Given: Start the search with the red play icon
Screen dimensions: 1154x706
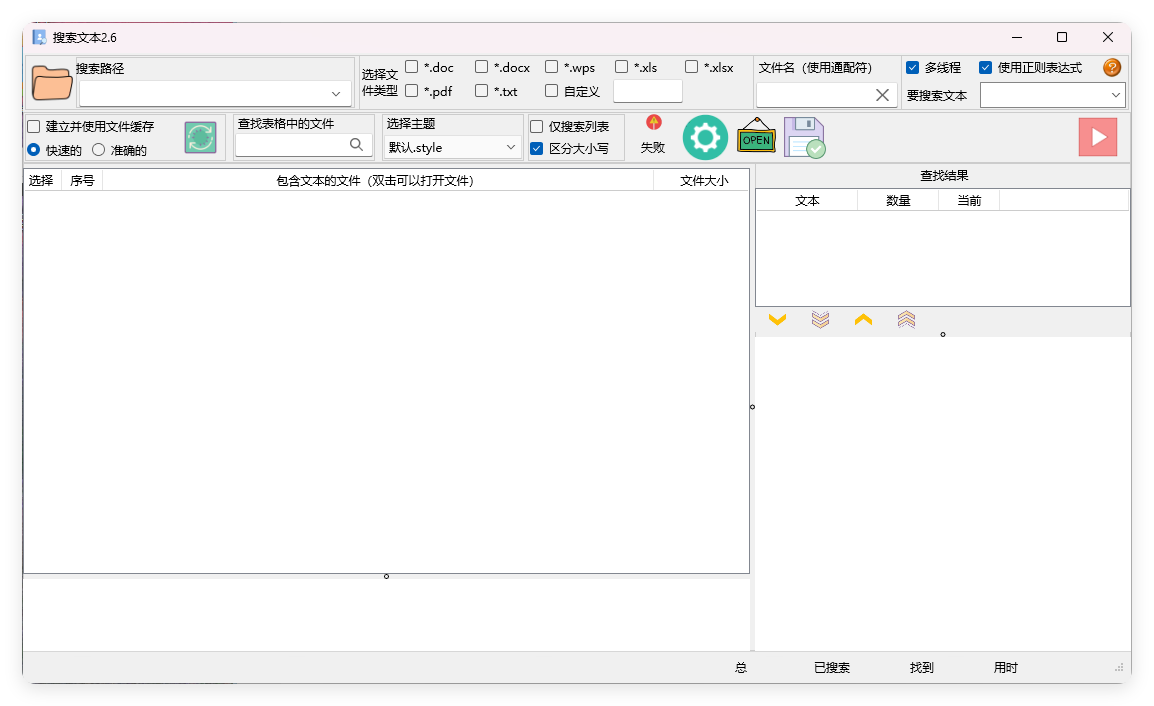Looking at the screenshot, I should (1097, 137).
